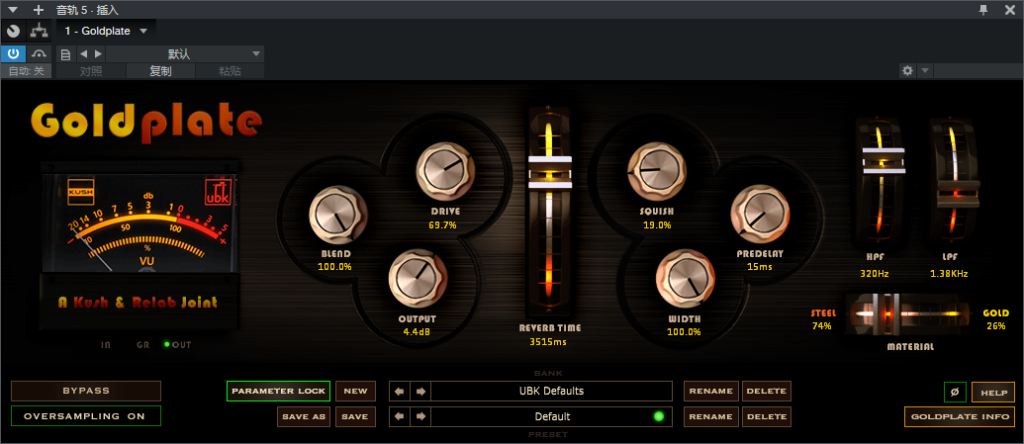
Task: Click the 19.0% squish value
Action: click(657, 225)
